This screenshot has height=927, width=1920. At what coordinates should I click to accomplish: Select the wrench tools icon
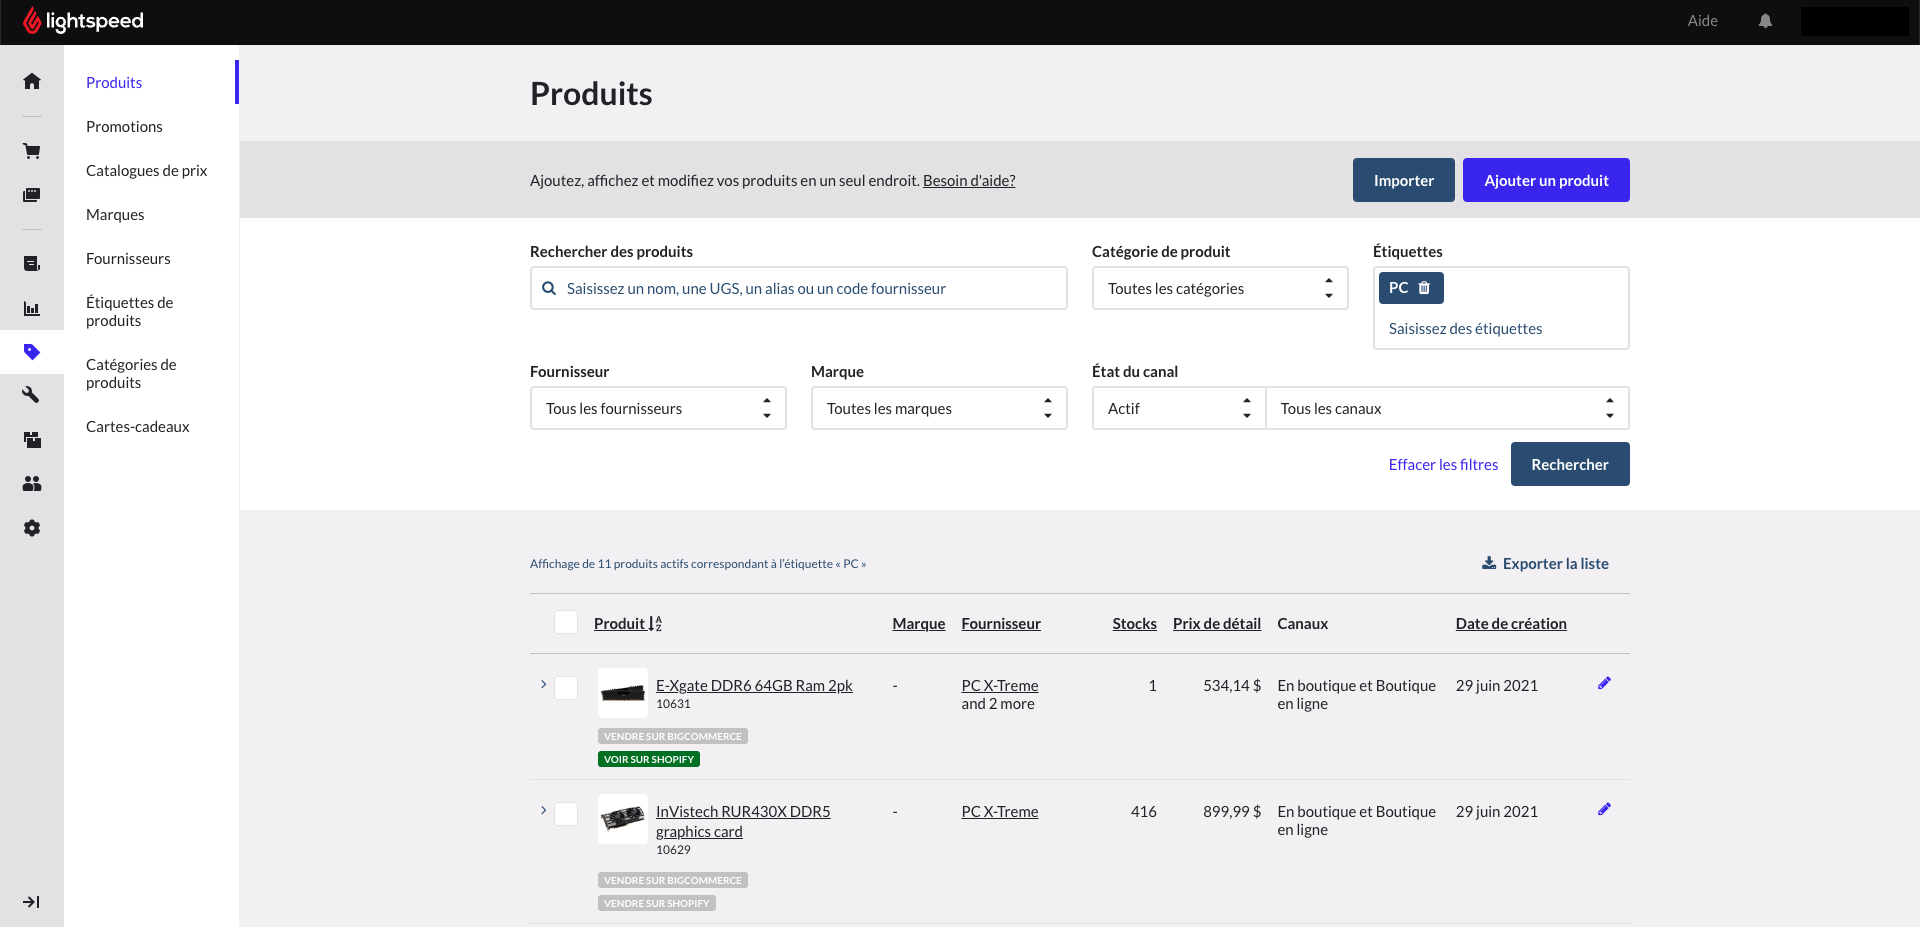tap(31, 394)
